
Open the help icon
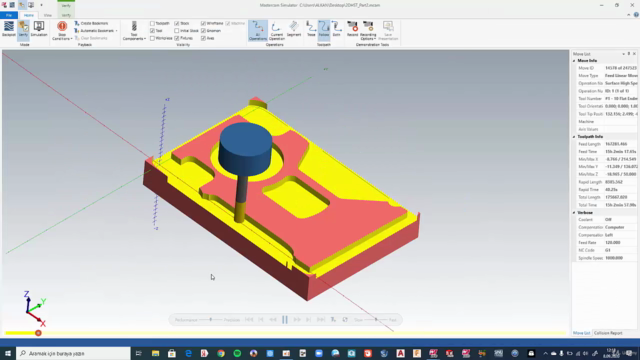(x=636, y=15)
